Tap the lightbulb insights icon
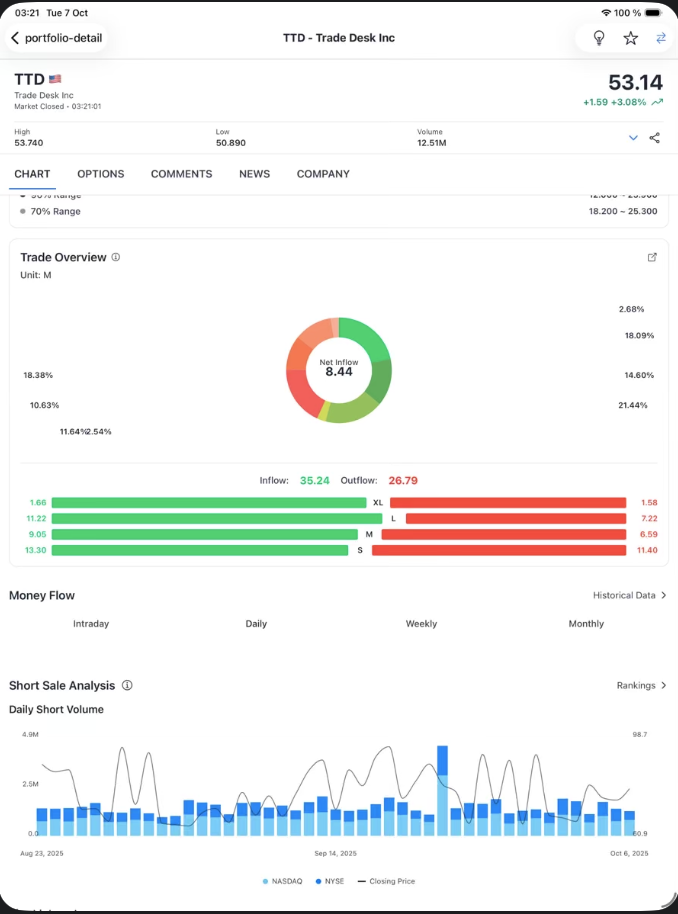Screen dimensions: 678x914 (599, 38)
